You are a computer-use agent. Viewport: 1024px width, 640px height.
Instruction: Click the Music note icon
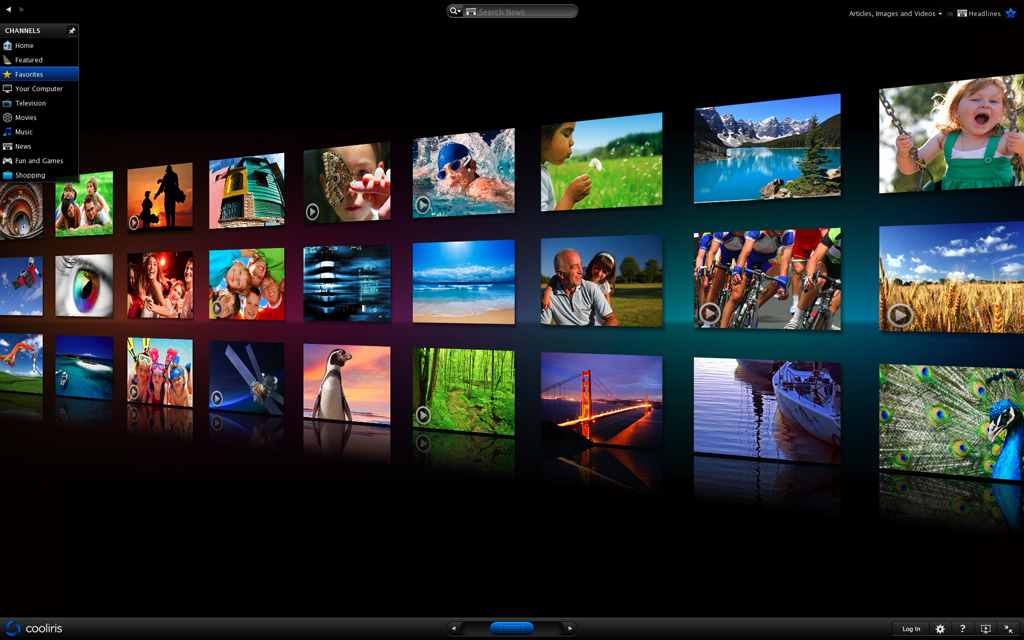coord(7,132)
